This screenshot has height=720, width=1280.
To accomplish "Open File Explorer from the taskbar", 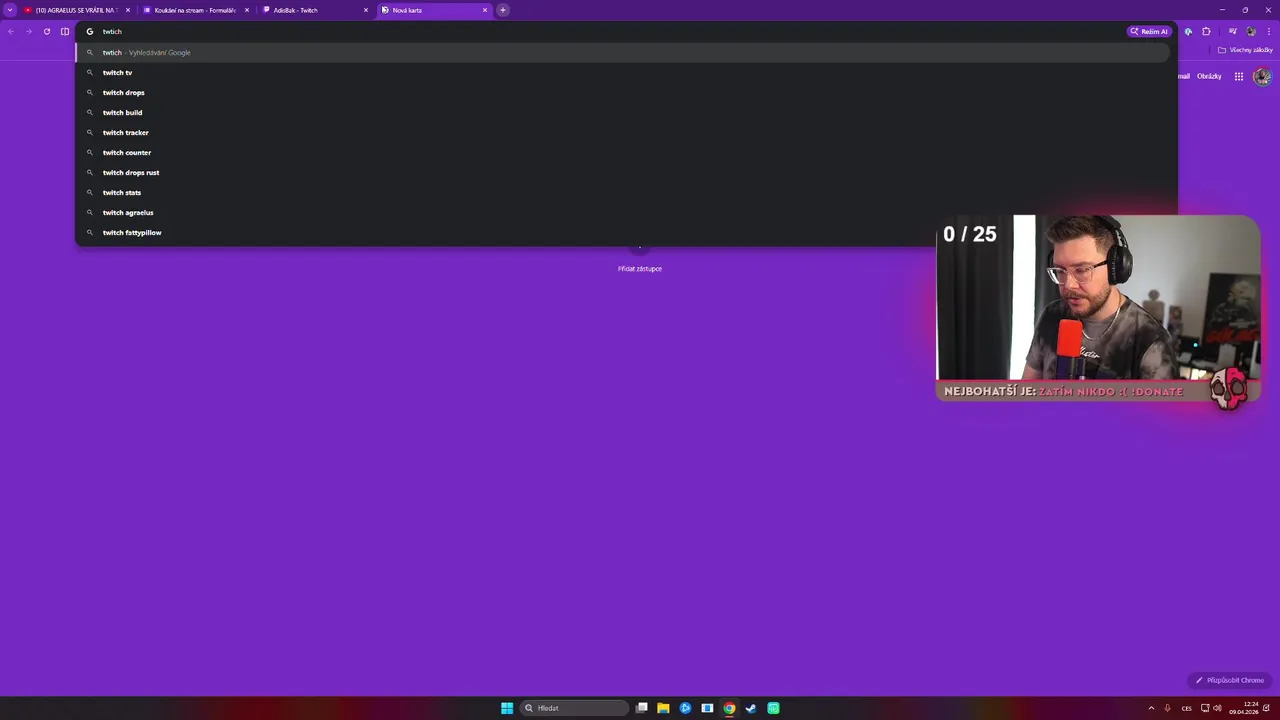I will click(x=663, y=708).
